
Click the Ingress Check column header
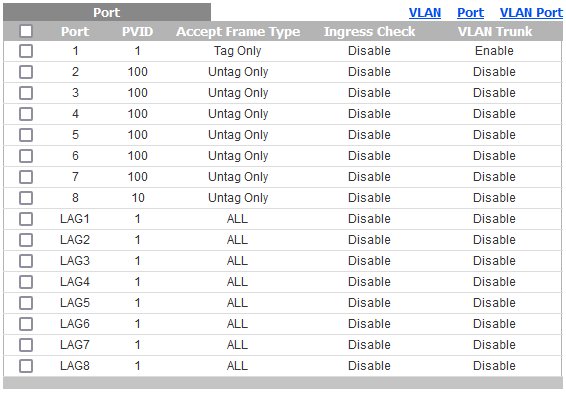[369, 31]
